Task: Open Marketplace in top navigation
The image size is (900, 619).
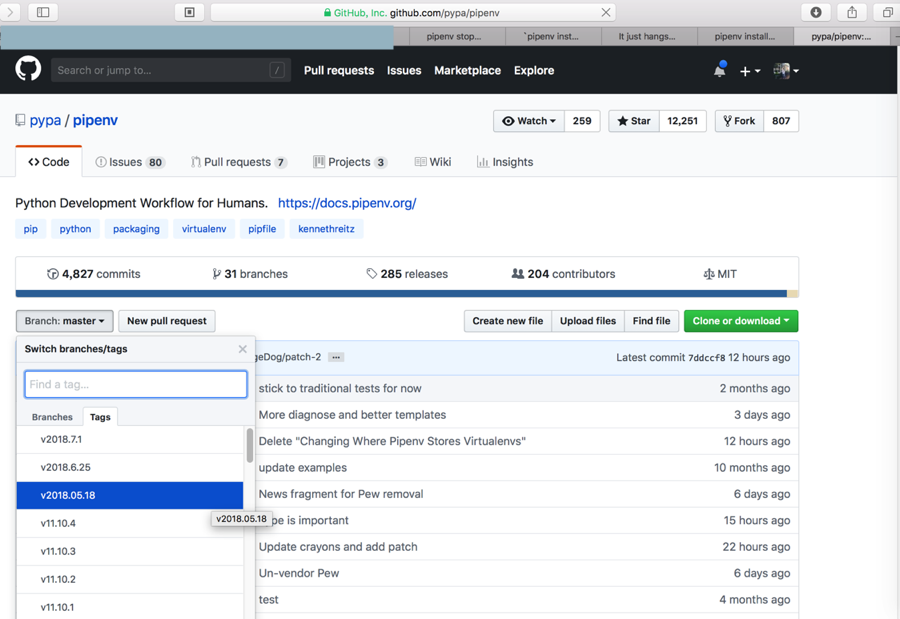Action: [467, 70]
